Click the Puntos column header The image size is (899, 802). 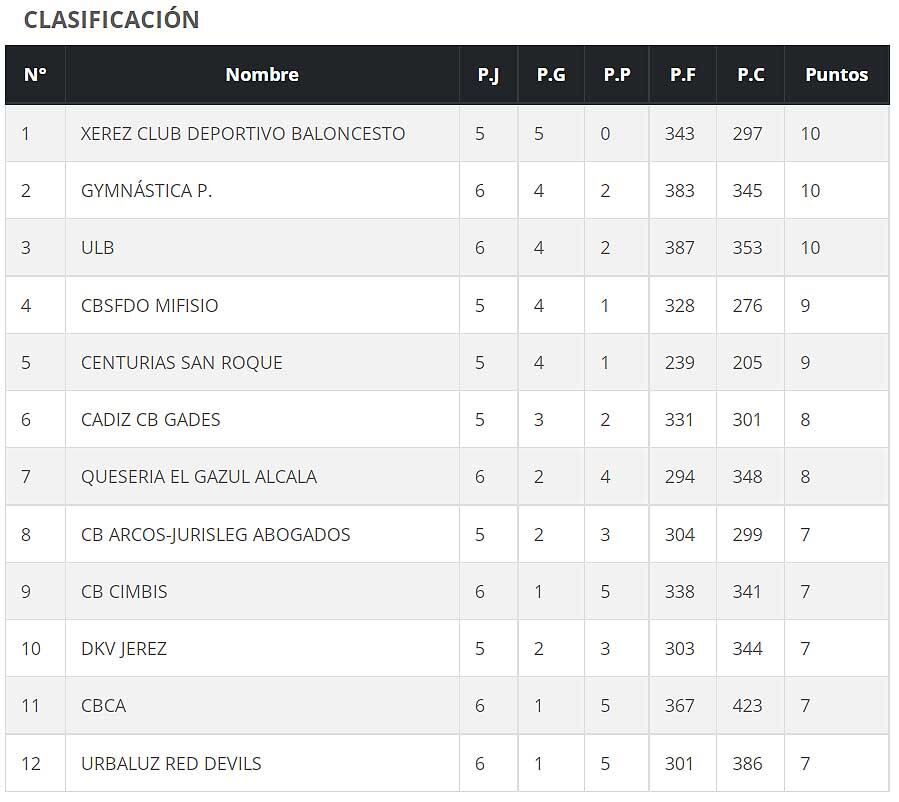click(837, 75)
